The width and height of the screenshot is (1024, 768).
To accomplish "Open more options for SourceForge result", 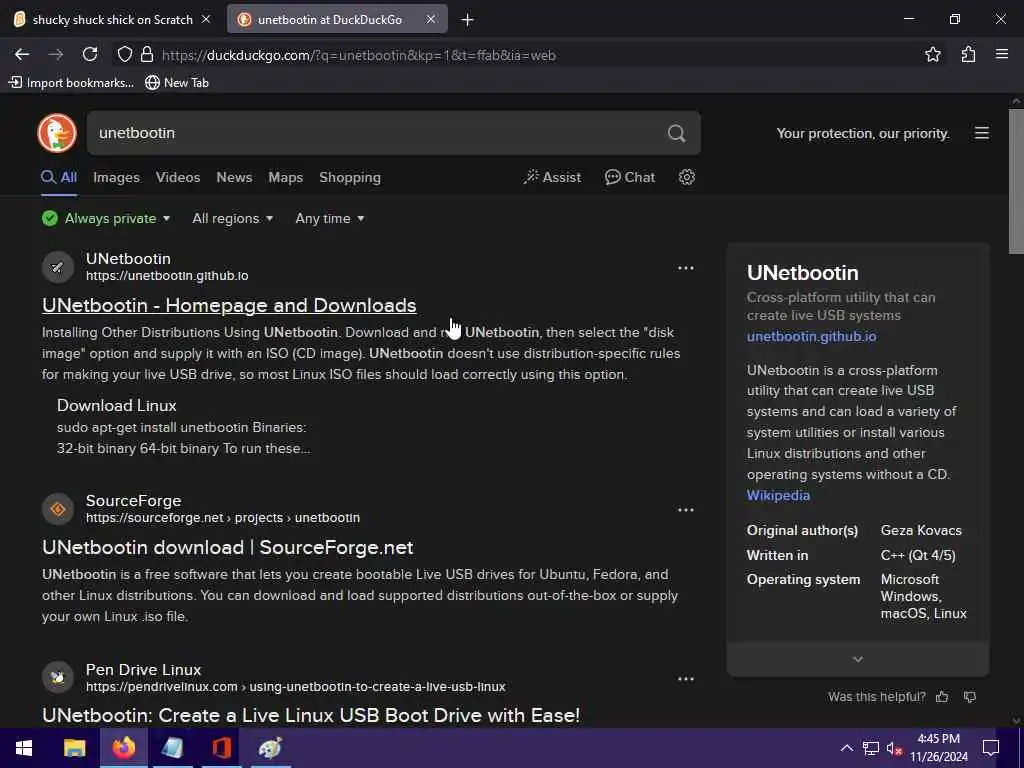I will [x=686, y=509].
